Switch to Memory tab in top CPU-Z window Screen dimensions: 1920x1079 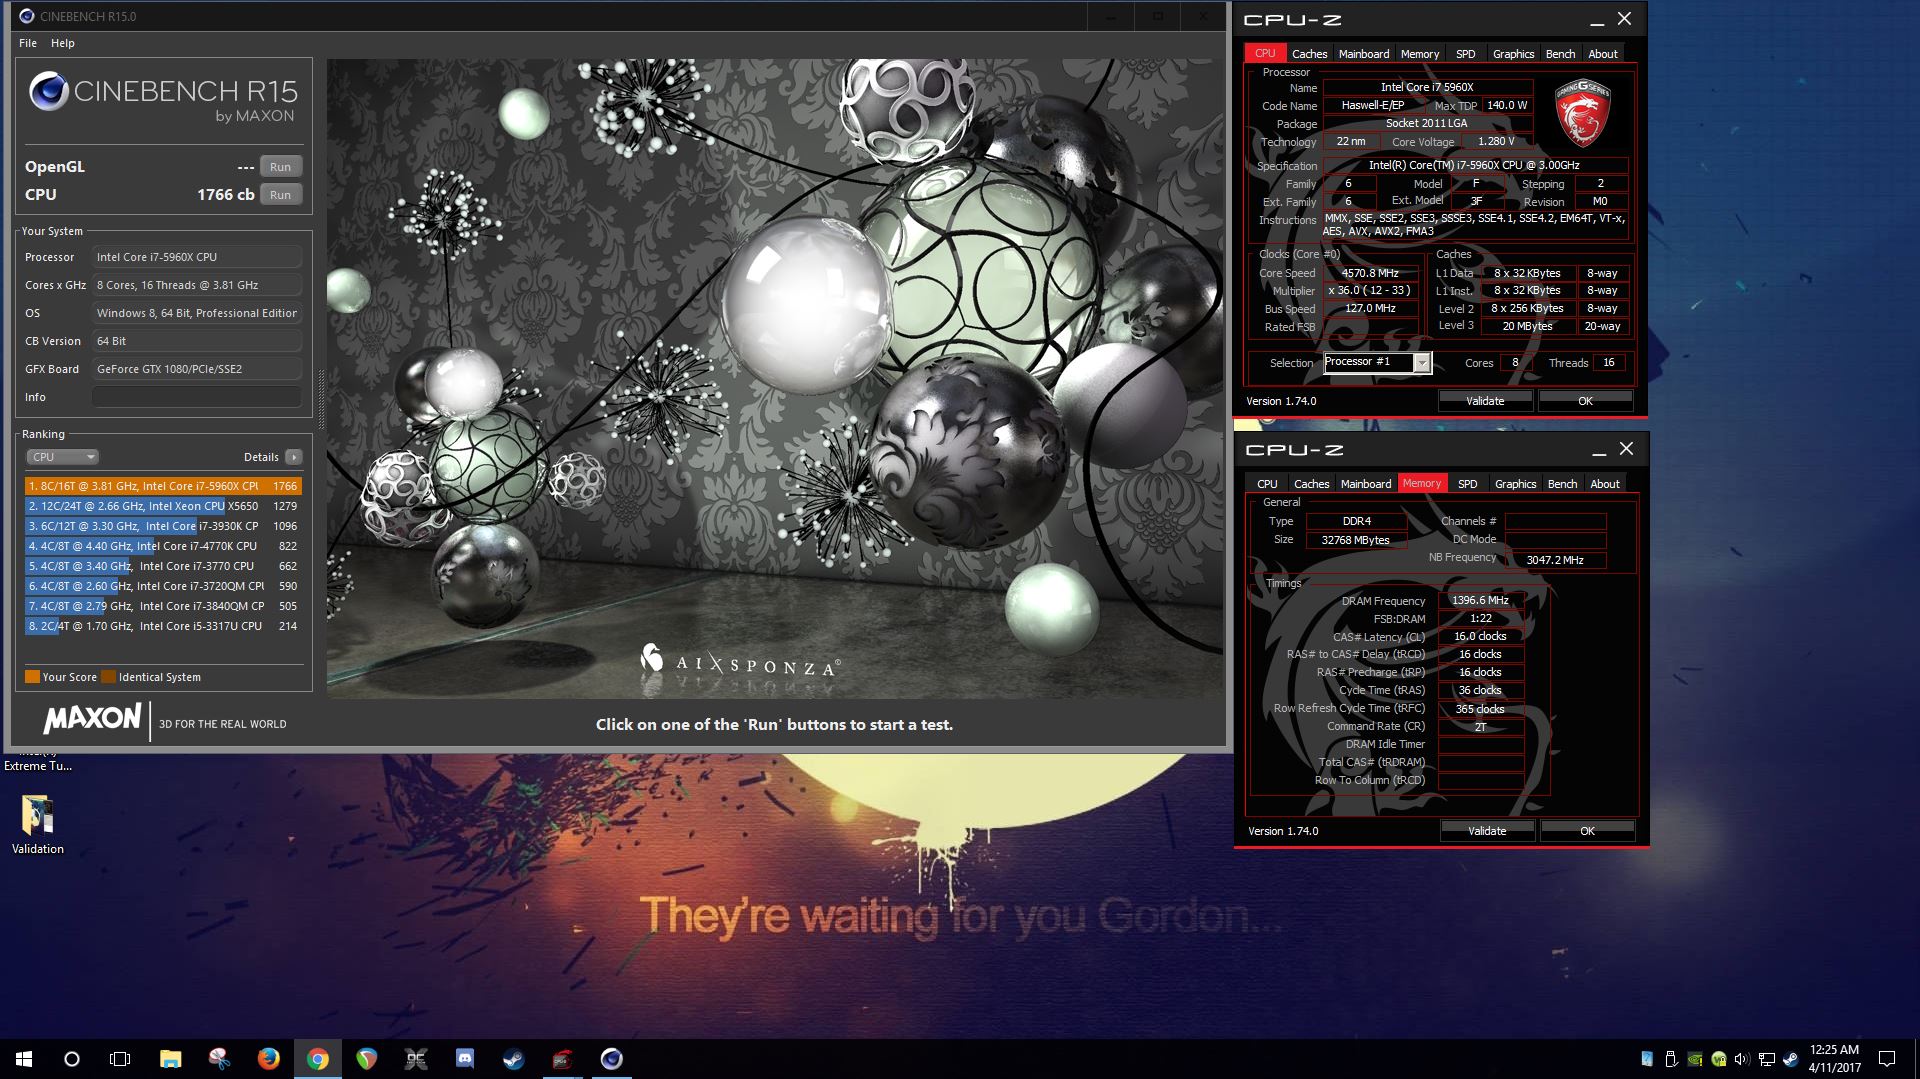(x=1420, y=54)
